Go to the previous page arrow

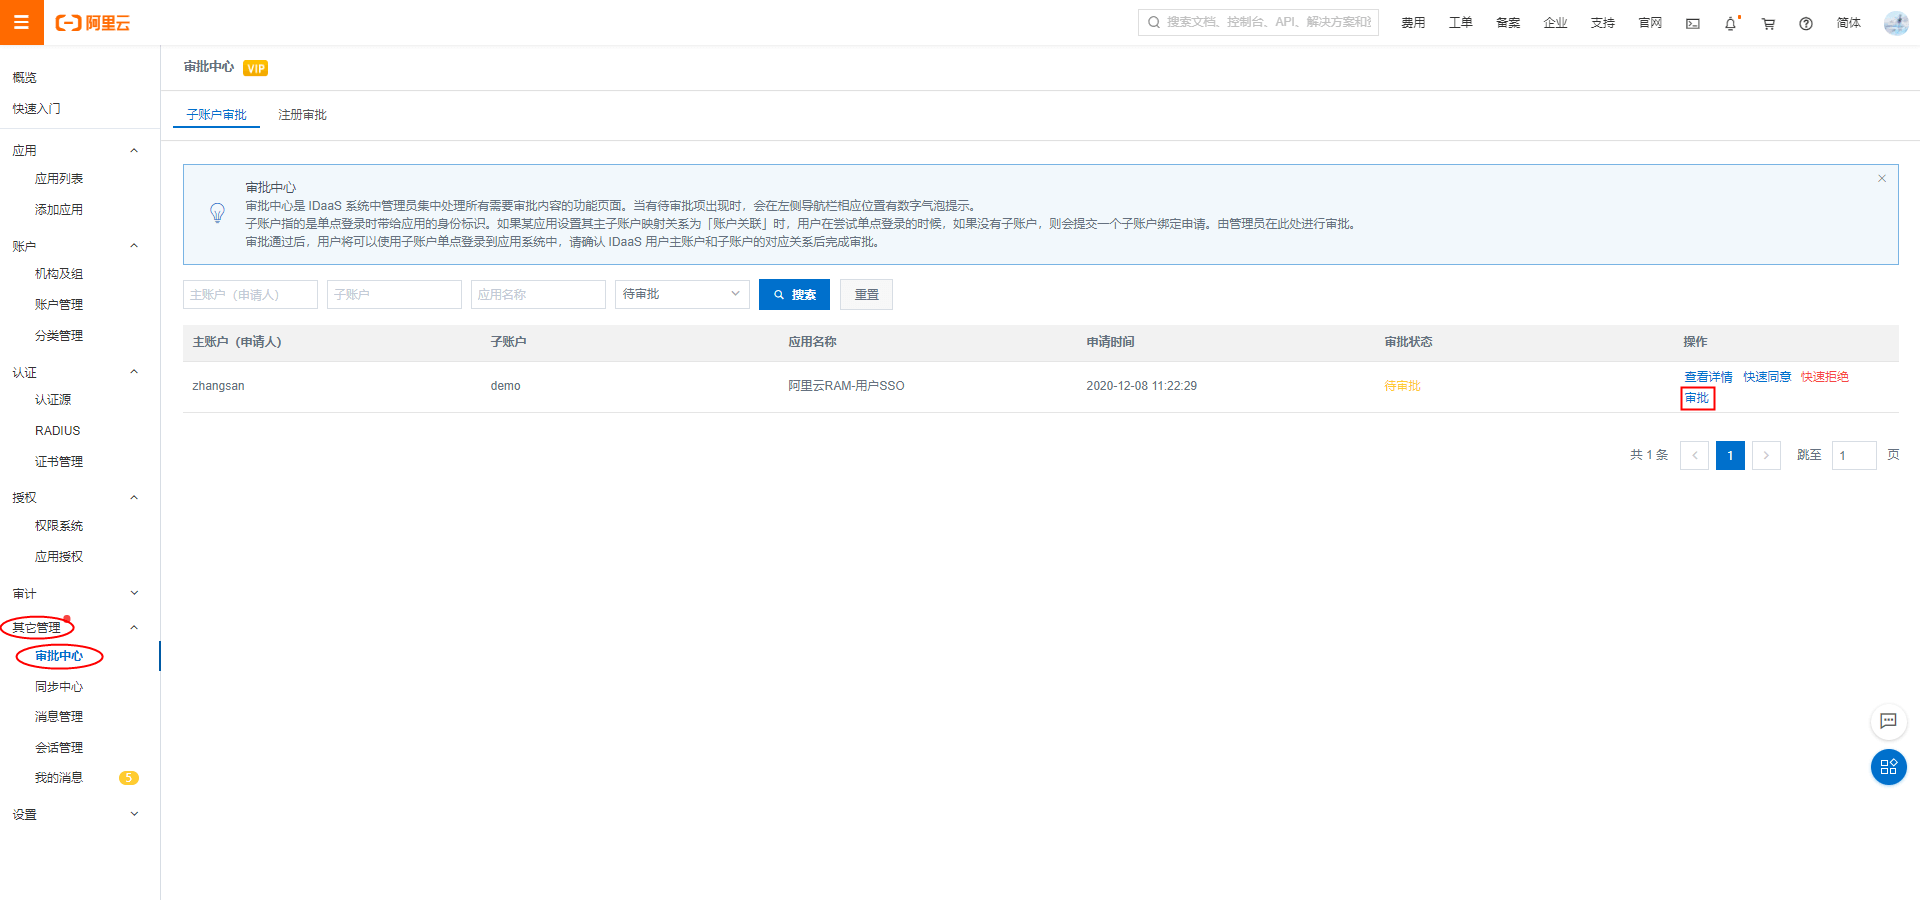pyautogui.click(x=1694, y=455)
